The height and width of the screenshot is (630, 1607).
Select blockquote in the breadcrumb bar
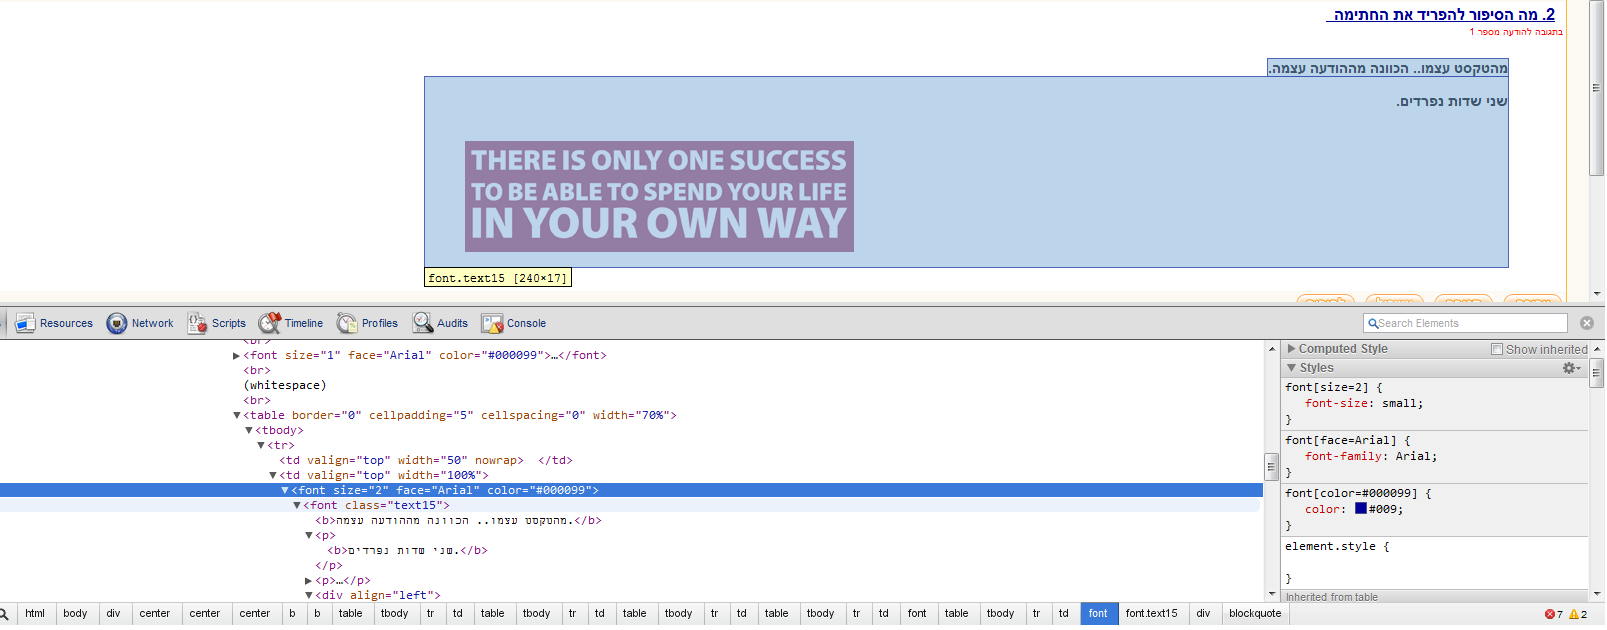coord(1254,614)
